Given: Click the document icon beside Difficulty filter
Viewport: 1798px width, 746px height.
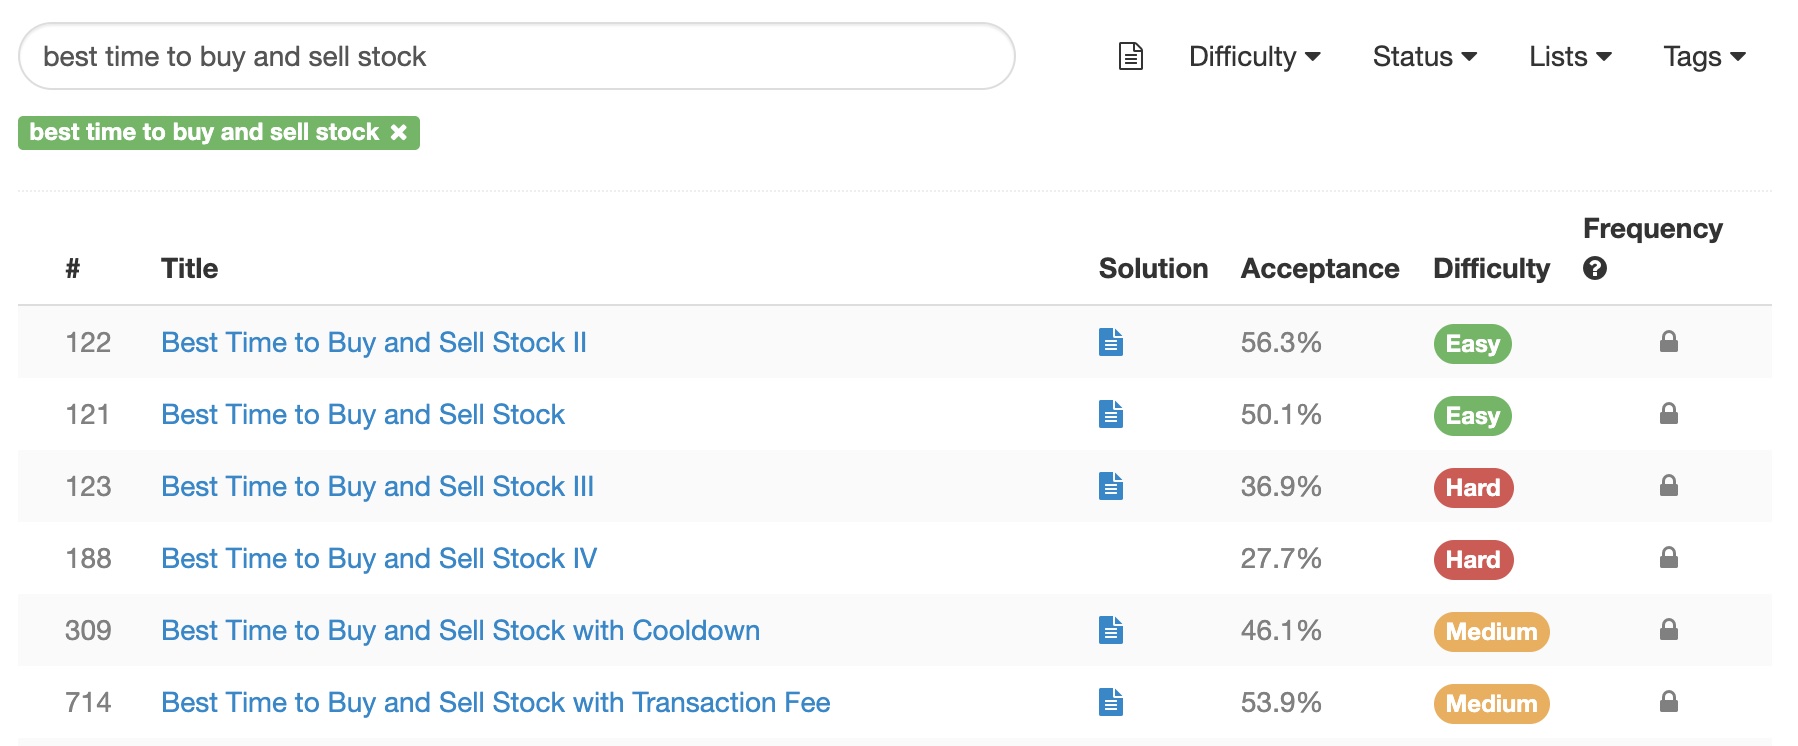Looking at the screenshot, I should tap(1130, 56).
